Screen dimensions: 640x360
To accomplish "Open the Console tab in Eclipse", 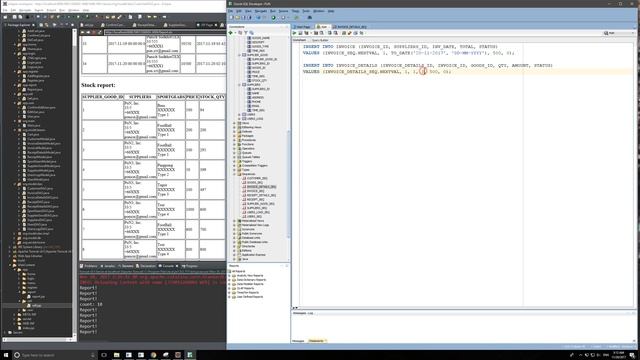I will [167, 266].
